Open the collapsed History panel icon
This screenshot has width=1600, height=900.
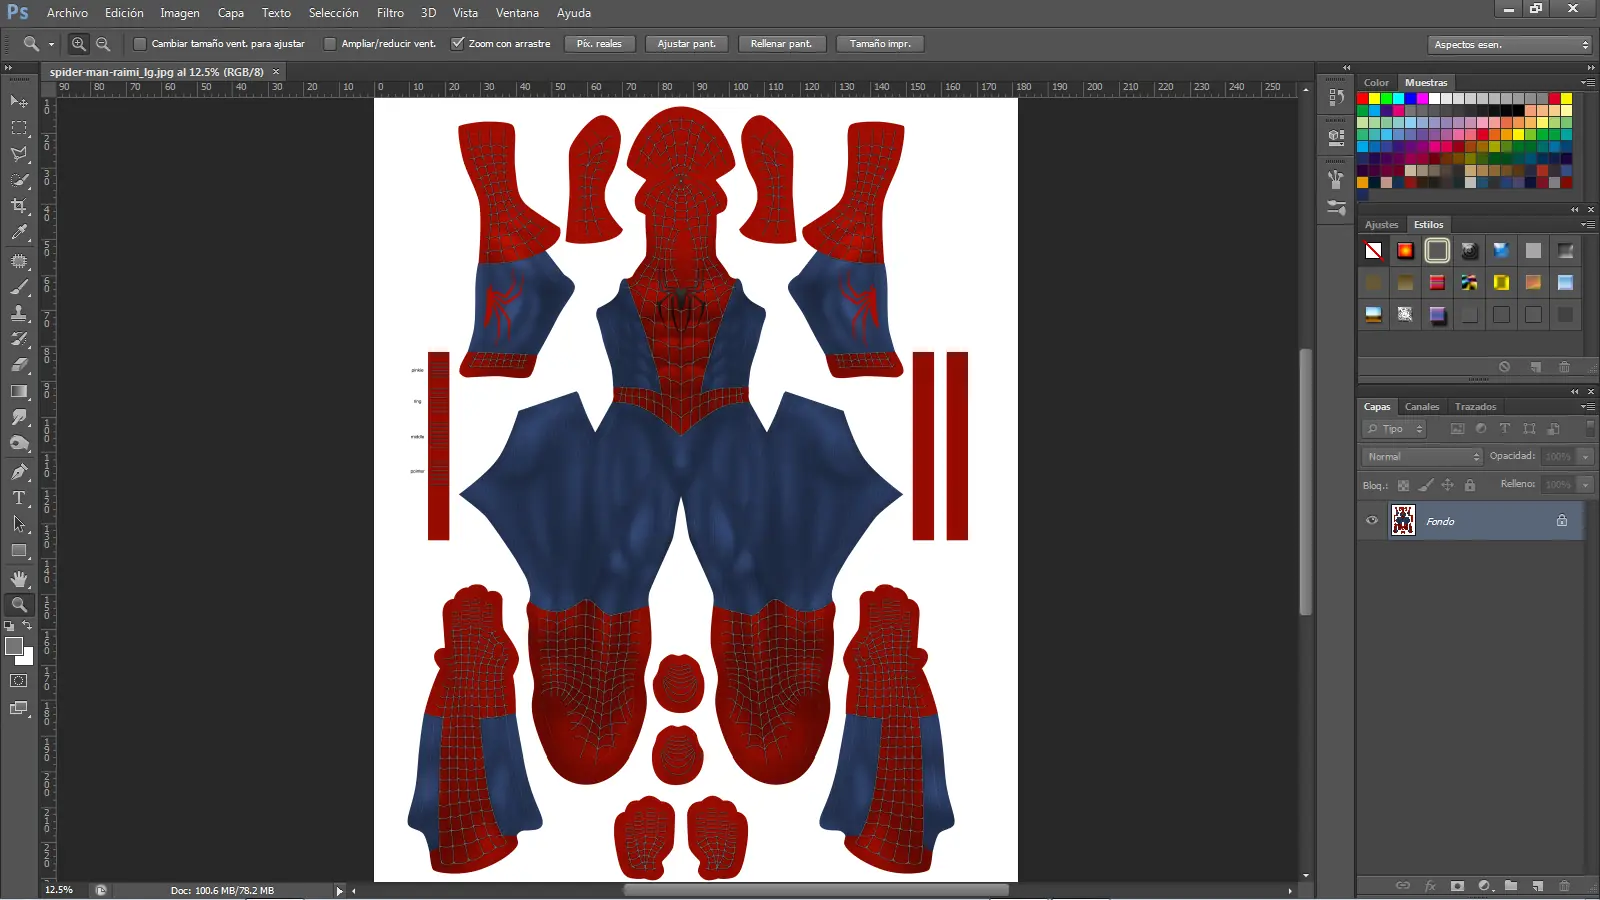click(x=1336, y=96)
